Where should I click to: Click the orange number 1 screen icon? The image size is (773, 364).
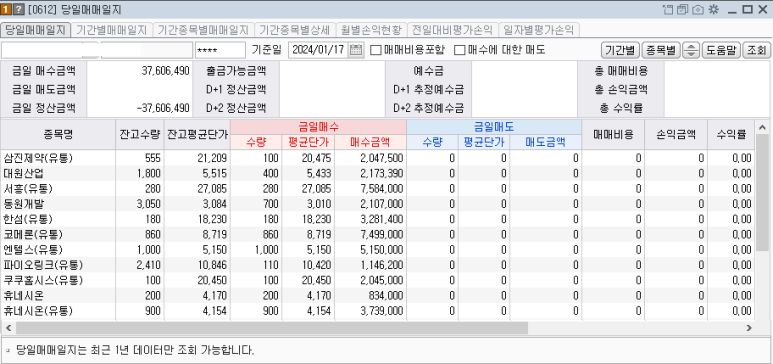(7, 9)
